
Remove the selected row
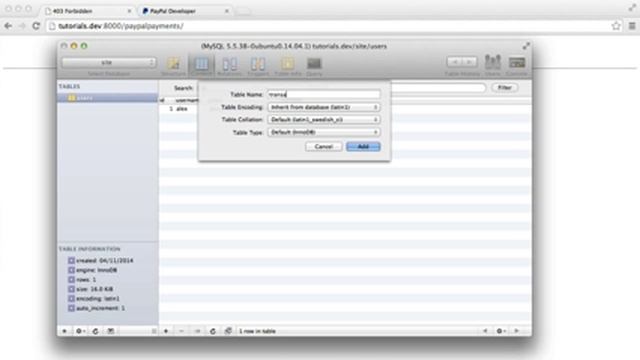tap(182, 331)
